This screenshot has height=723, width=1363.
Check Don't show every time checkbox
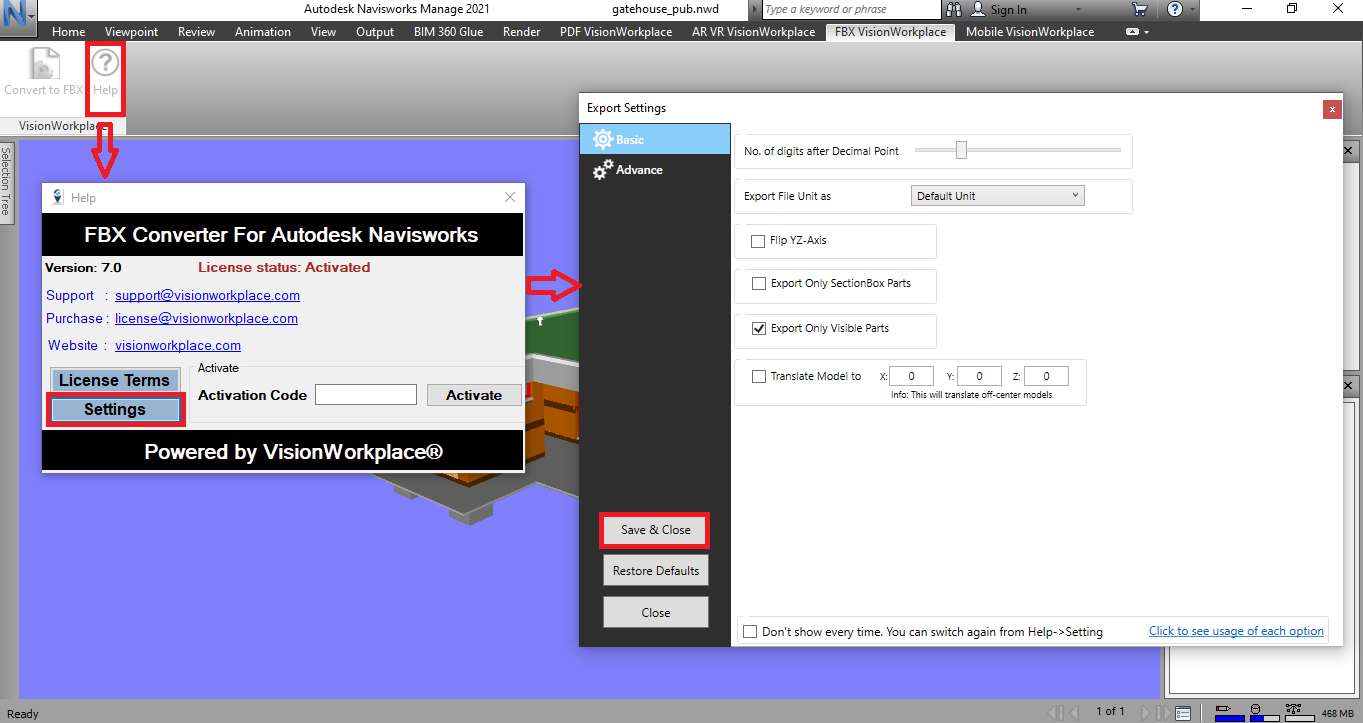pos(750,632)
